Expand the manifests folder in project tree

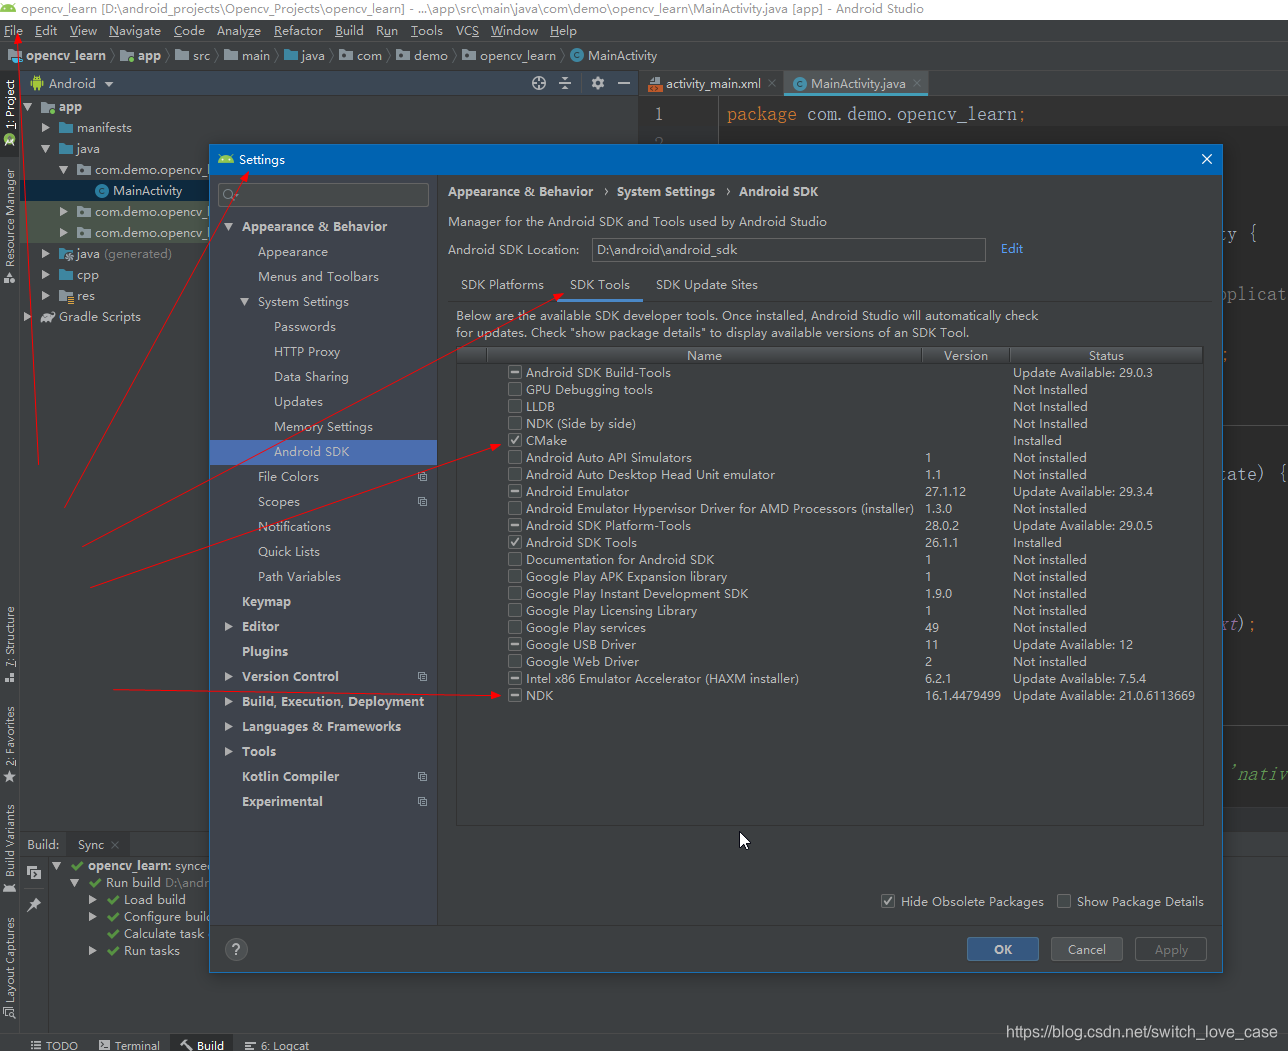[x=46, y=128]
